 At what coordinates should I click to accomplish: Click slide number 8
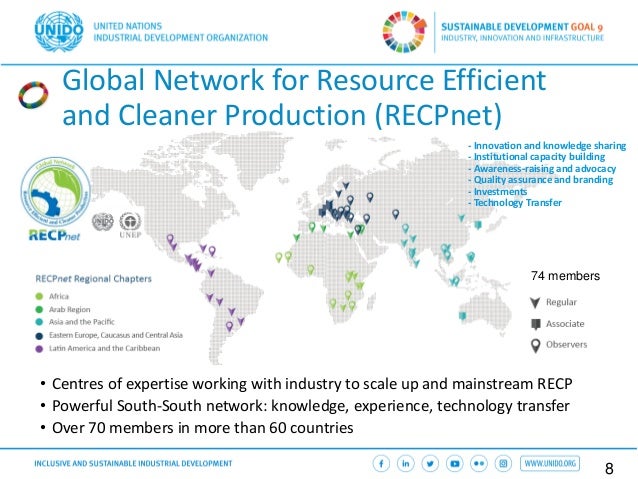[x=609, y=468]
